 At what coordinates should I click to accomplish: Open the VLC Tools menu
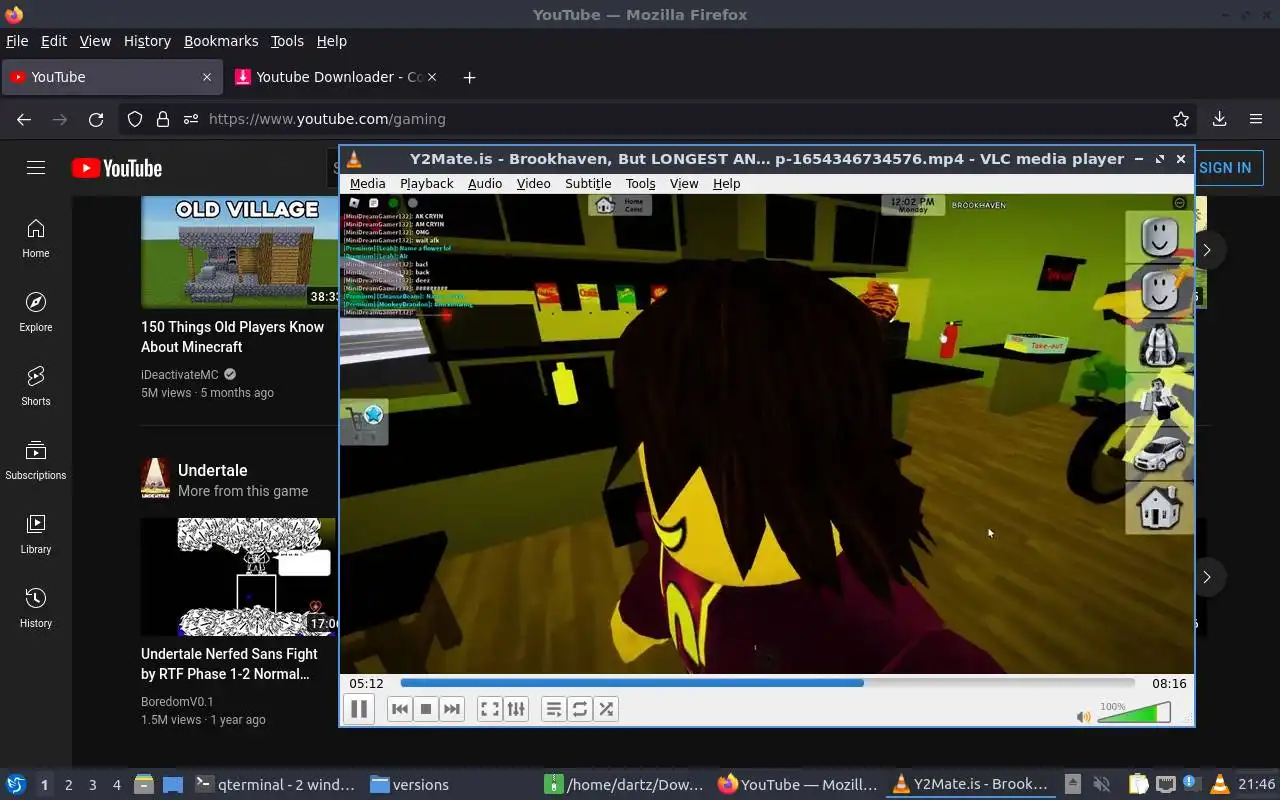[x=641, y=184]
